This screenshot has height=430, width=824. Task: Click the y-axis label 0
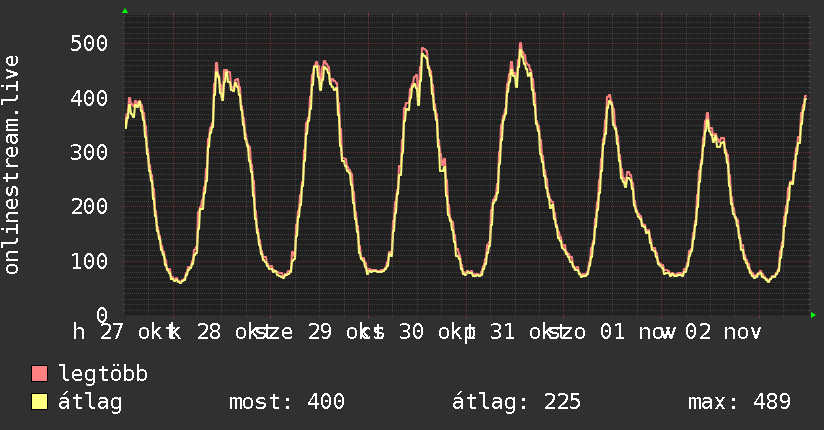coord(102,315)
